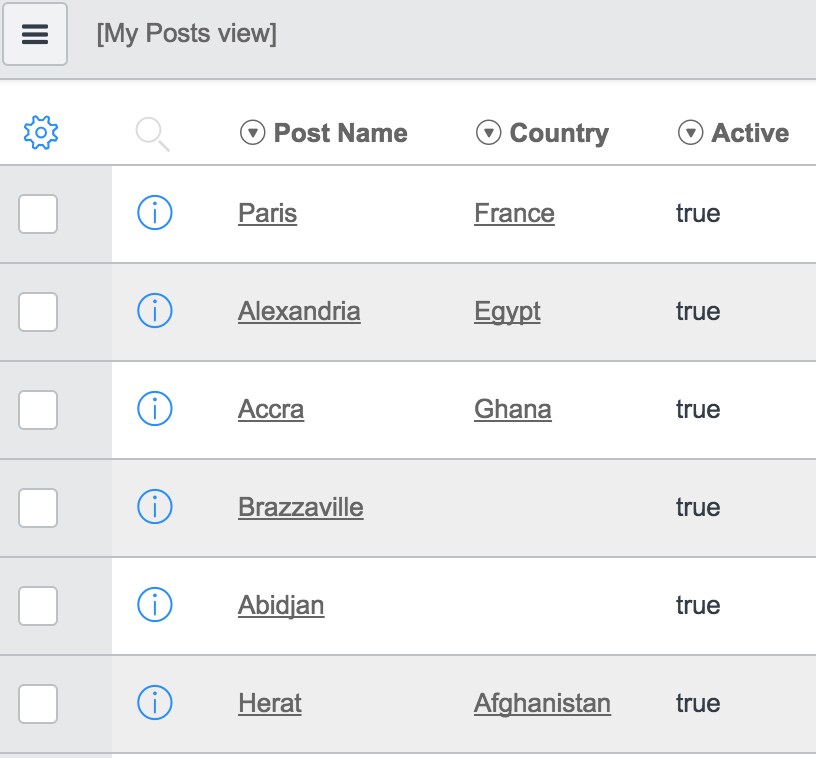Select the Paris row checkbox
Viewport: 816px width, 758px height.
click(38, 214)
